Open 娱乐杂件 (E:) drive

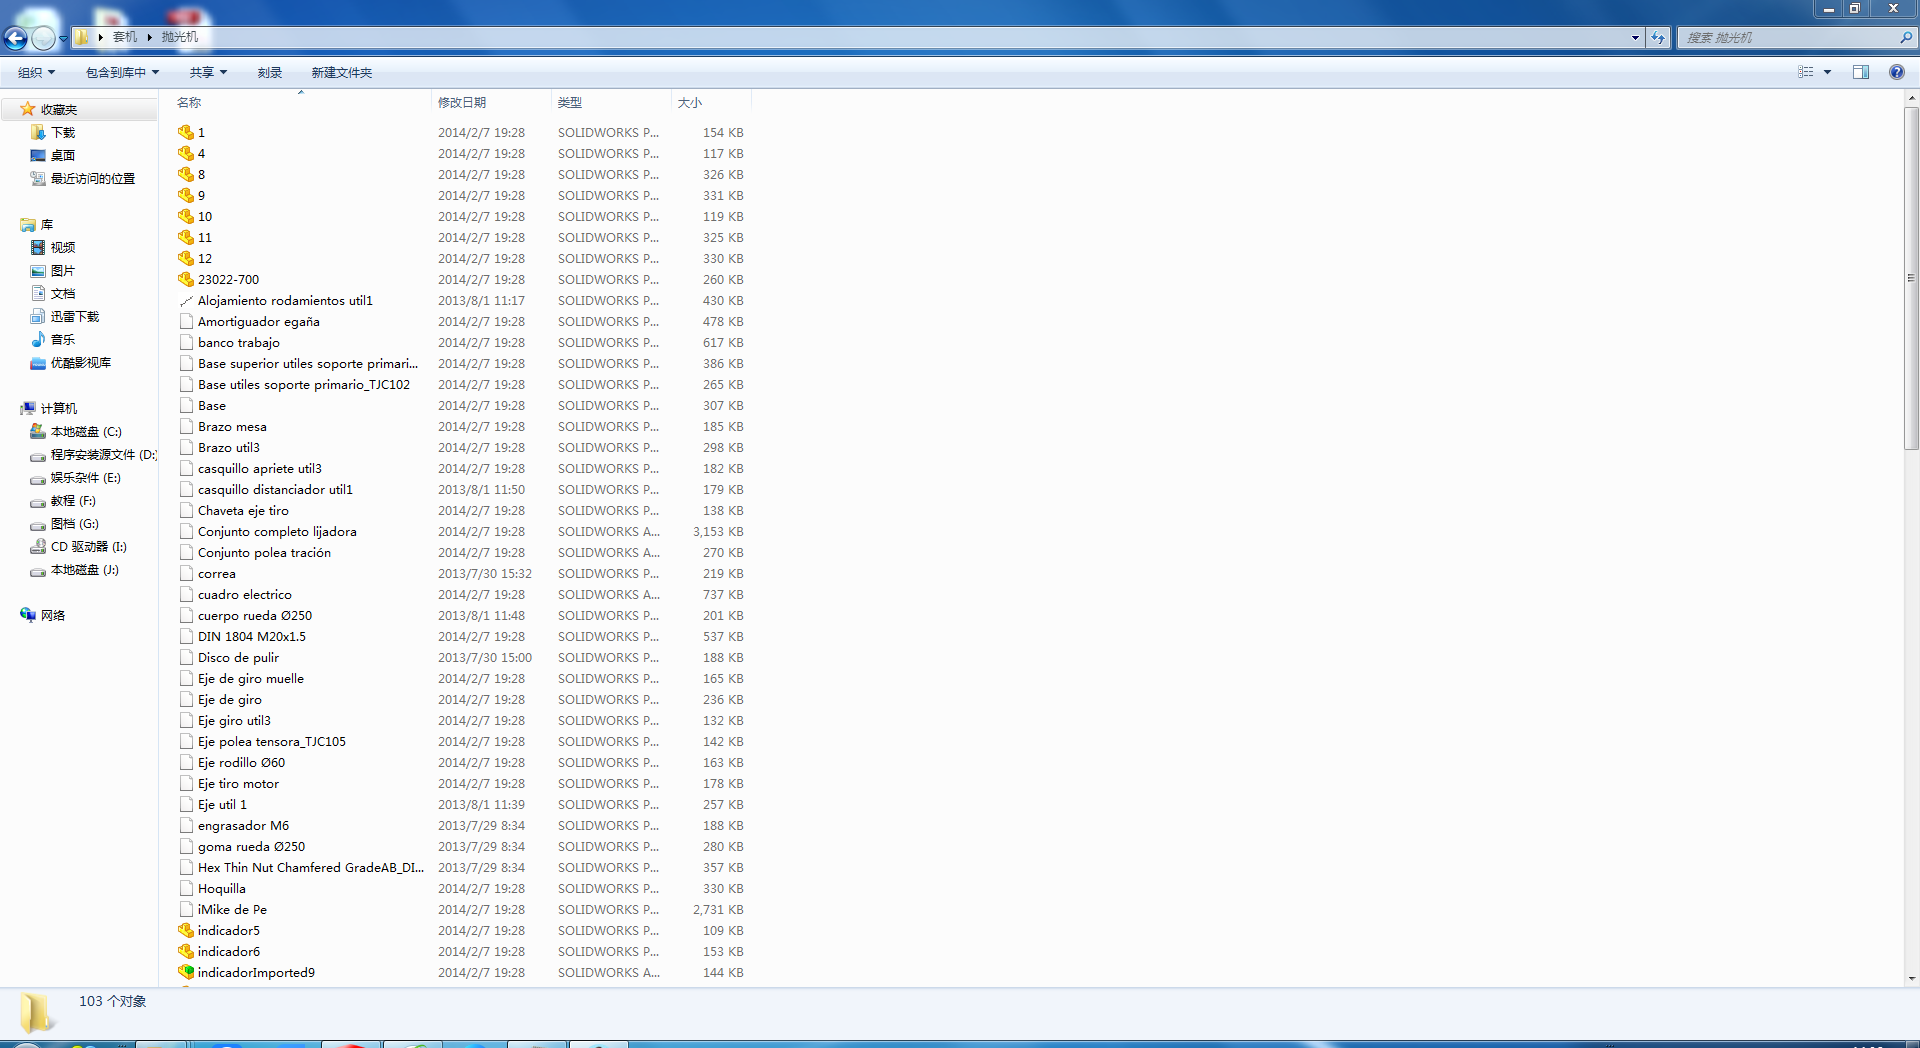(86, 477)
